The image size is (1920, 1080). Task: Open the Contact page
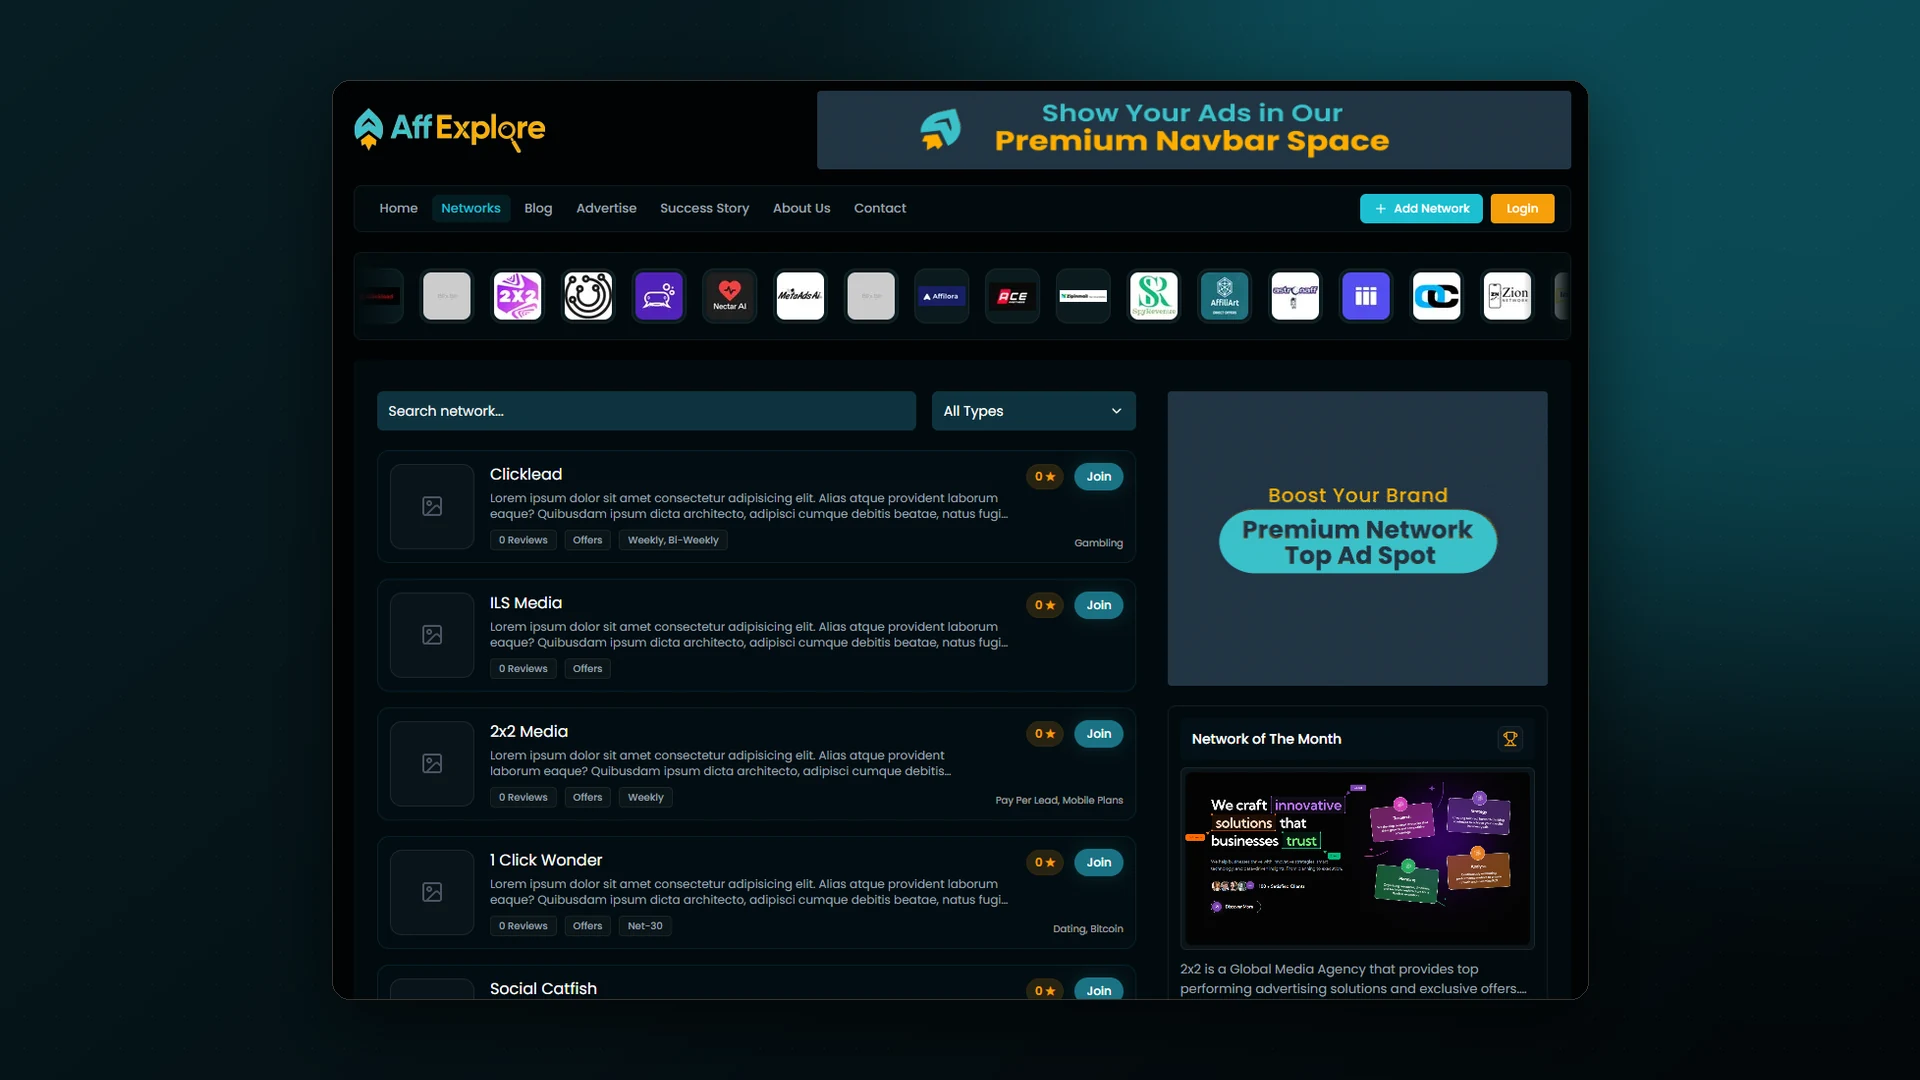point(880,208)
